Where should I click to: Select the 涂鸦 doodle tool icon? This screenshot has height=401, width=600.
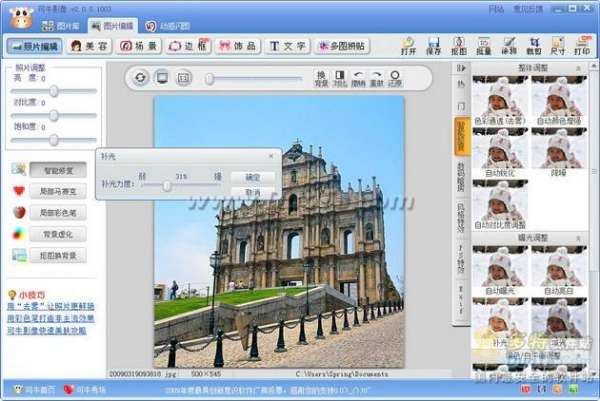(509, 46)
